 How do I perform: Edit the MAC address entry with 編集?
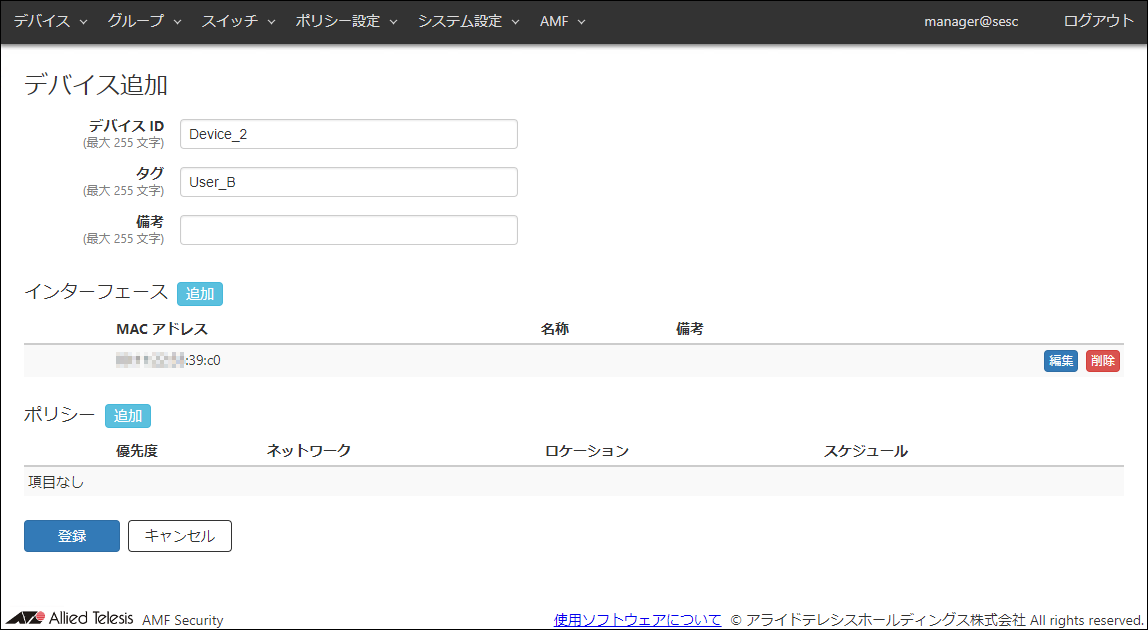click(x=1060, y=361)
